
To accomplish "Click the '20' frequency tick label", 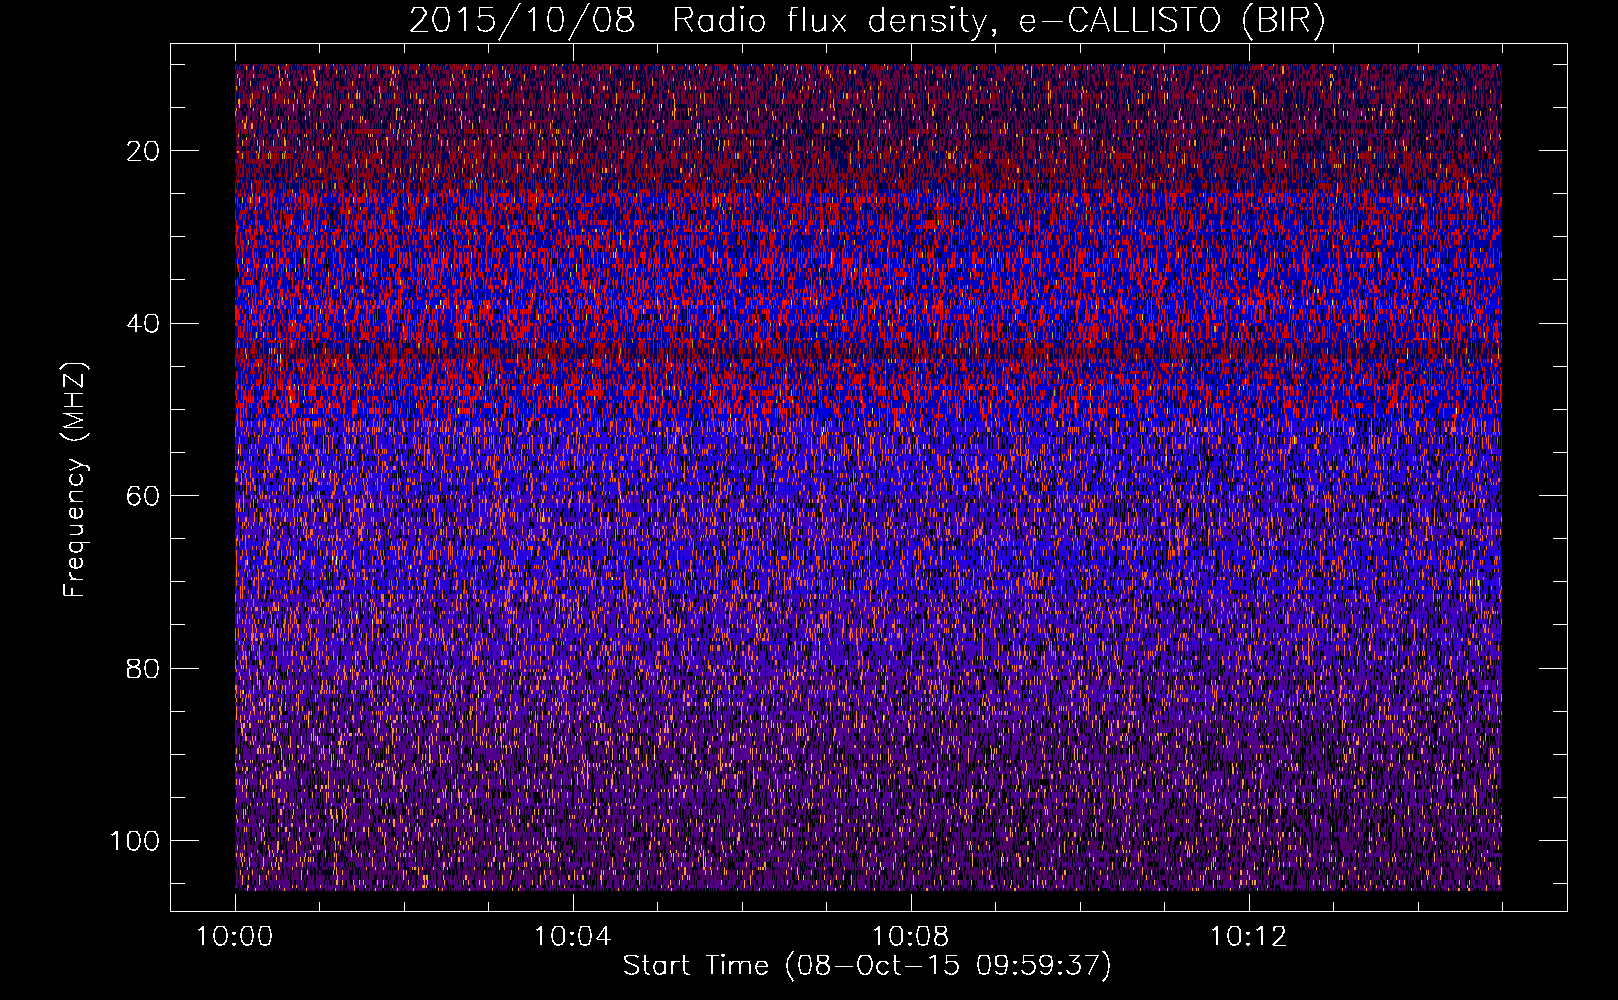I will (144, 151).
